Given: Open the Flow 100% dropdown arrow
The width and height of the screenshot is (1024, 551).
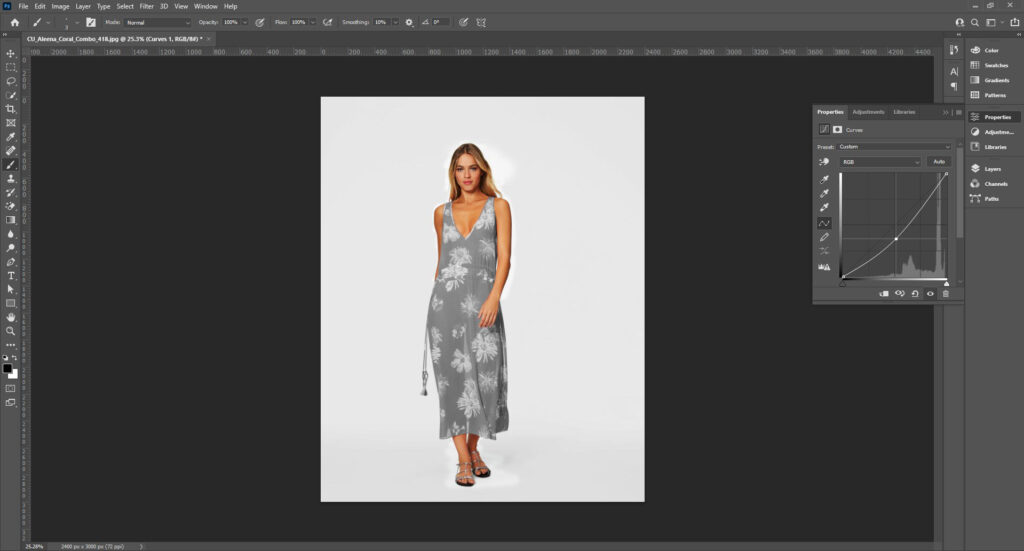Looking at the screenshot, I should click(313, 22).
